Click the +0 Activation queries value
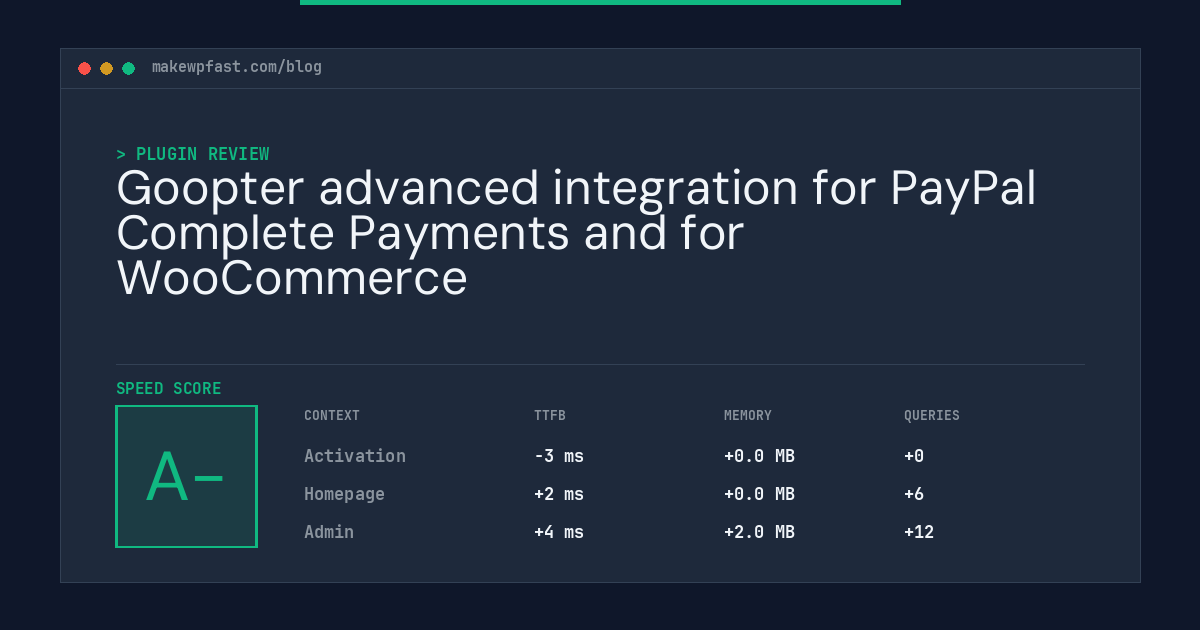 [914, 456]
